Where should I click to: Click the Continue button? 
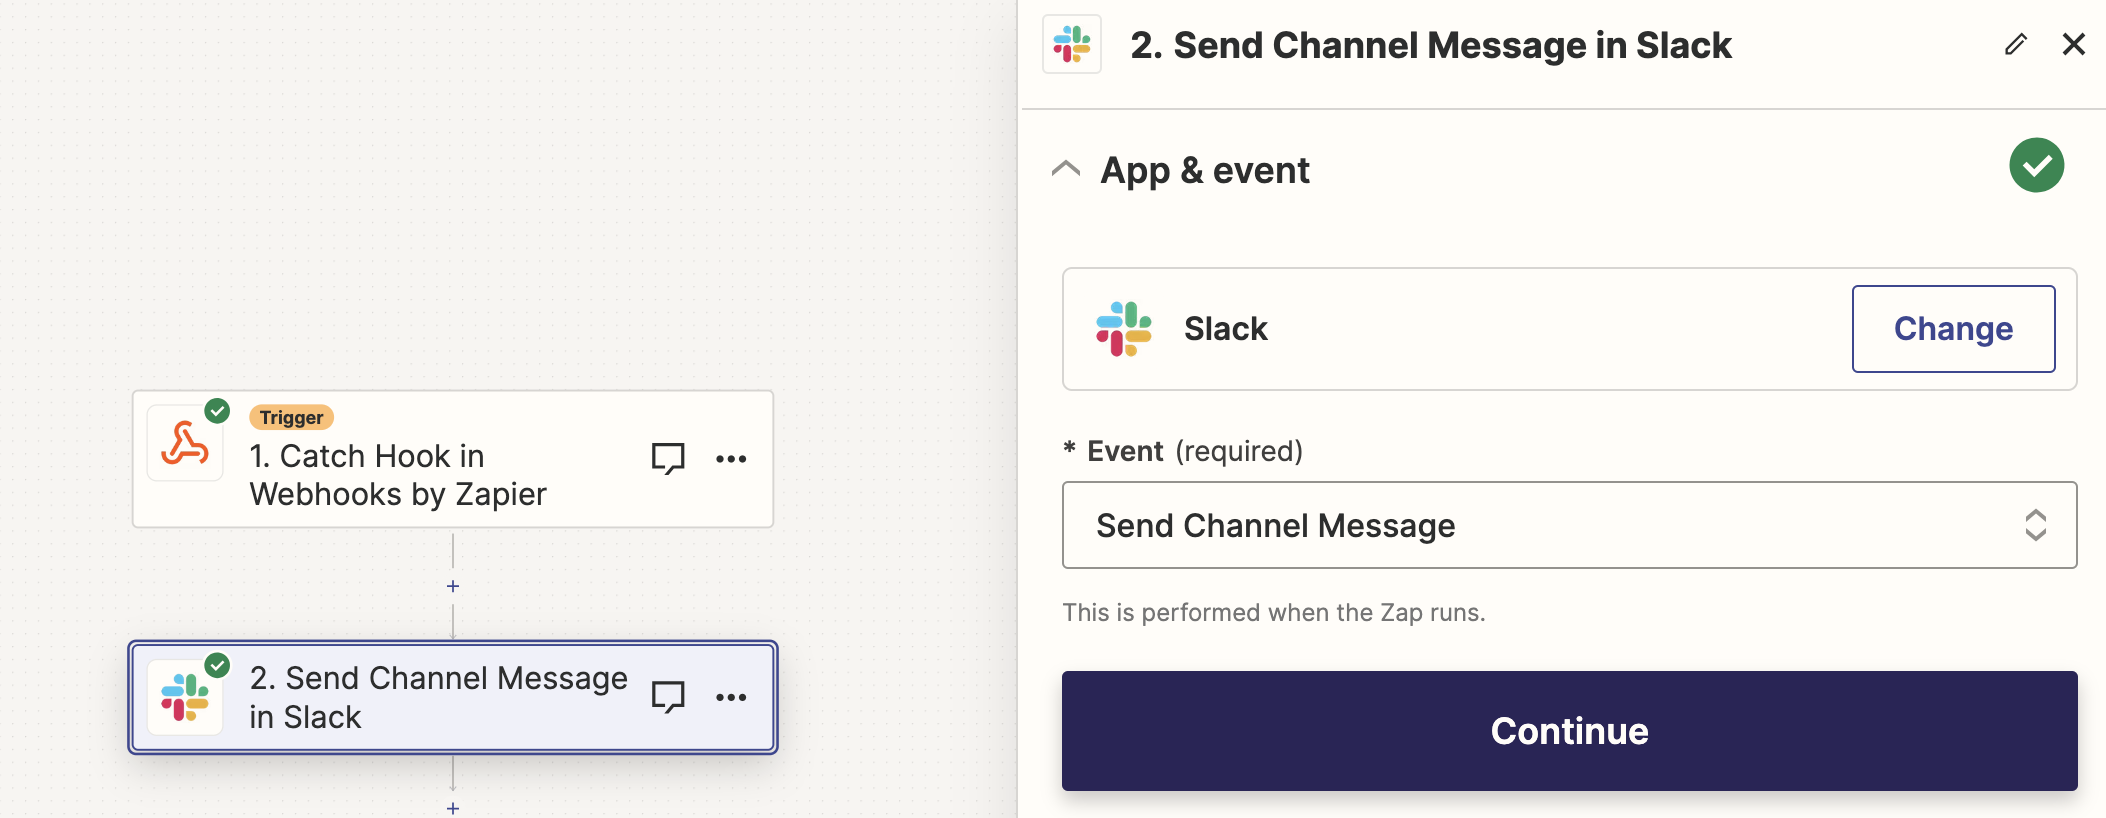pos(1569,731)
